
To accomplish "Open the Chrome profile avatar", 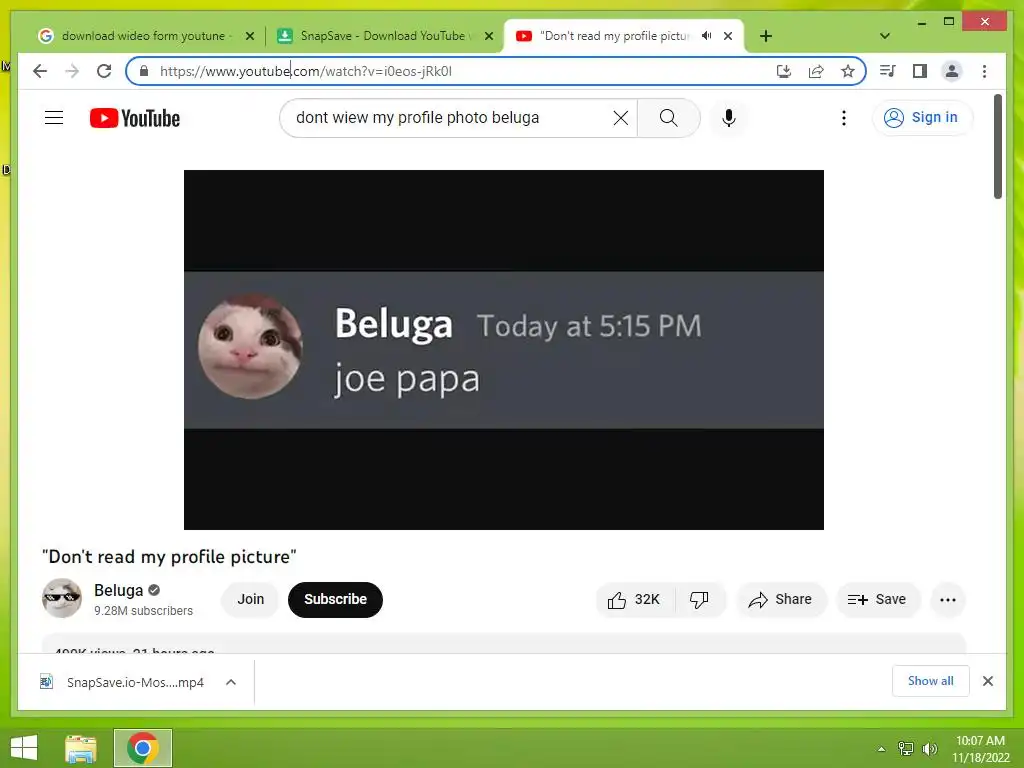I will [952, 71].
